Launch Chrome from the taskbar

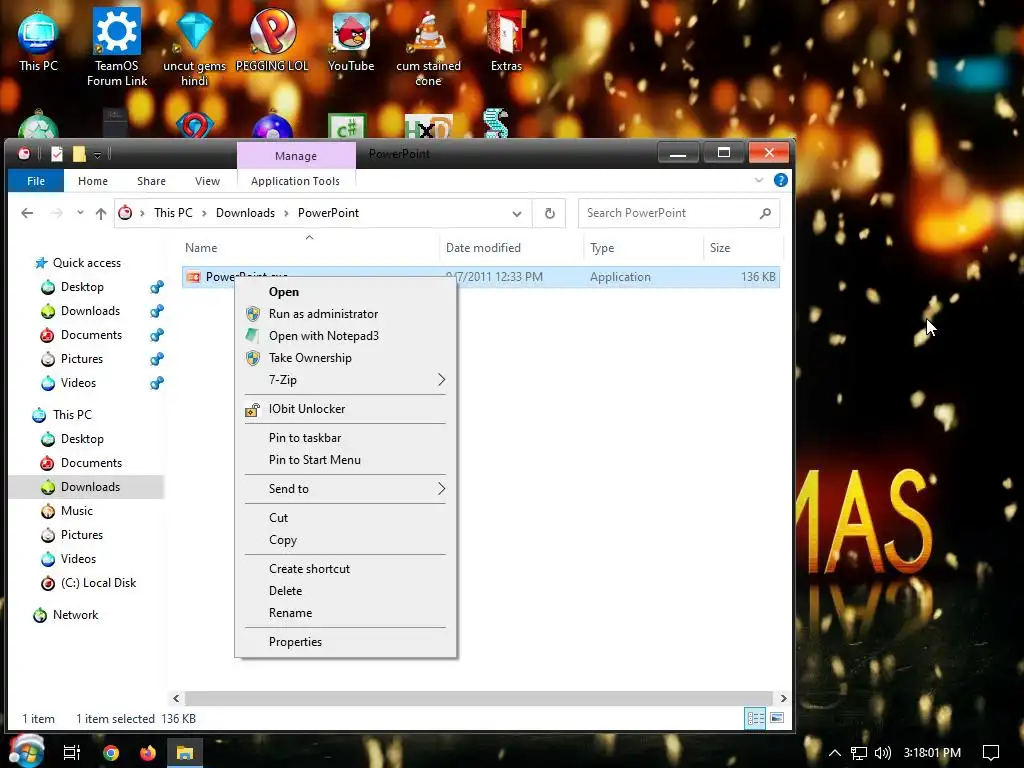tap(111, 753)
